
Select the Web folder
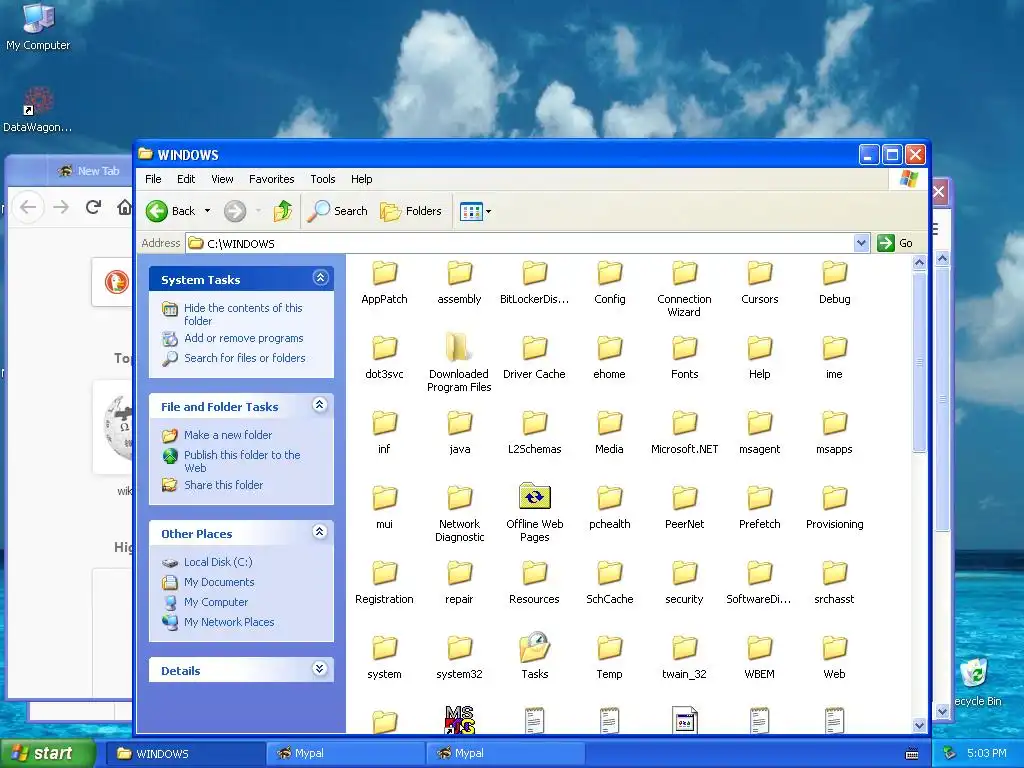(835, 658)
